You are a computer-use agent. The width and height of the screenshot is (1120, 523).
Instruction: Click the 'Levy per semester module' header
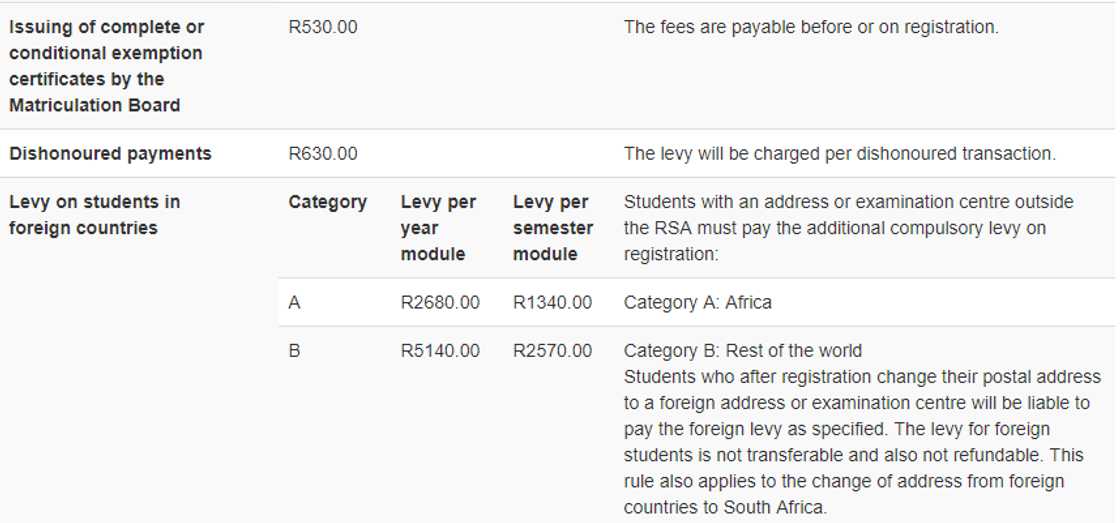pos(552,228)
